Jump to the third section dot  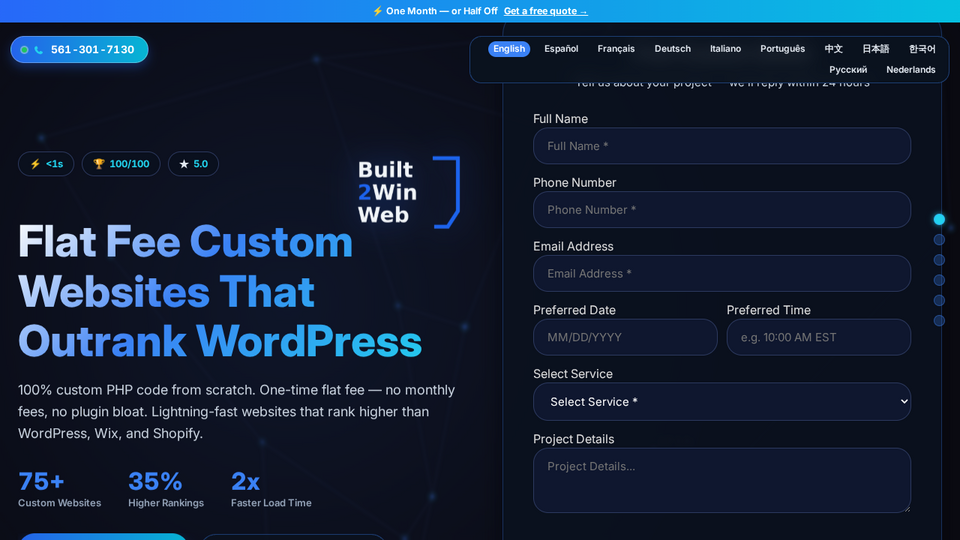[939, 260]
